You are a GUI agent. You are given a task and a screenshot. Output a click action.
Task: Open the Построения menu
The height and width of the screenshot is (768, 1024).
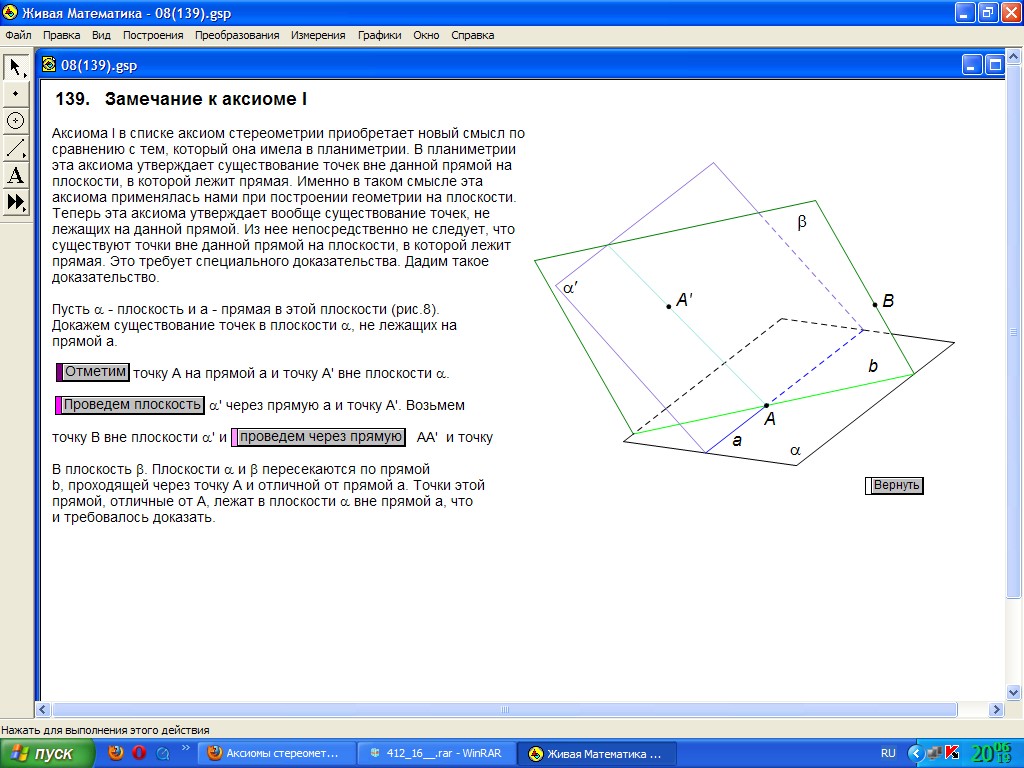tap(153, 35)
